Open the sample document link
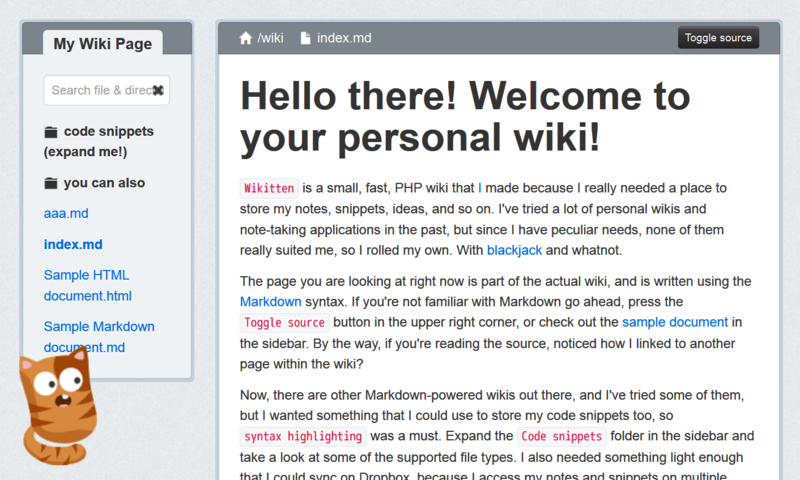Screen dimensions: 800x480 pos(674,322)
